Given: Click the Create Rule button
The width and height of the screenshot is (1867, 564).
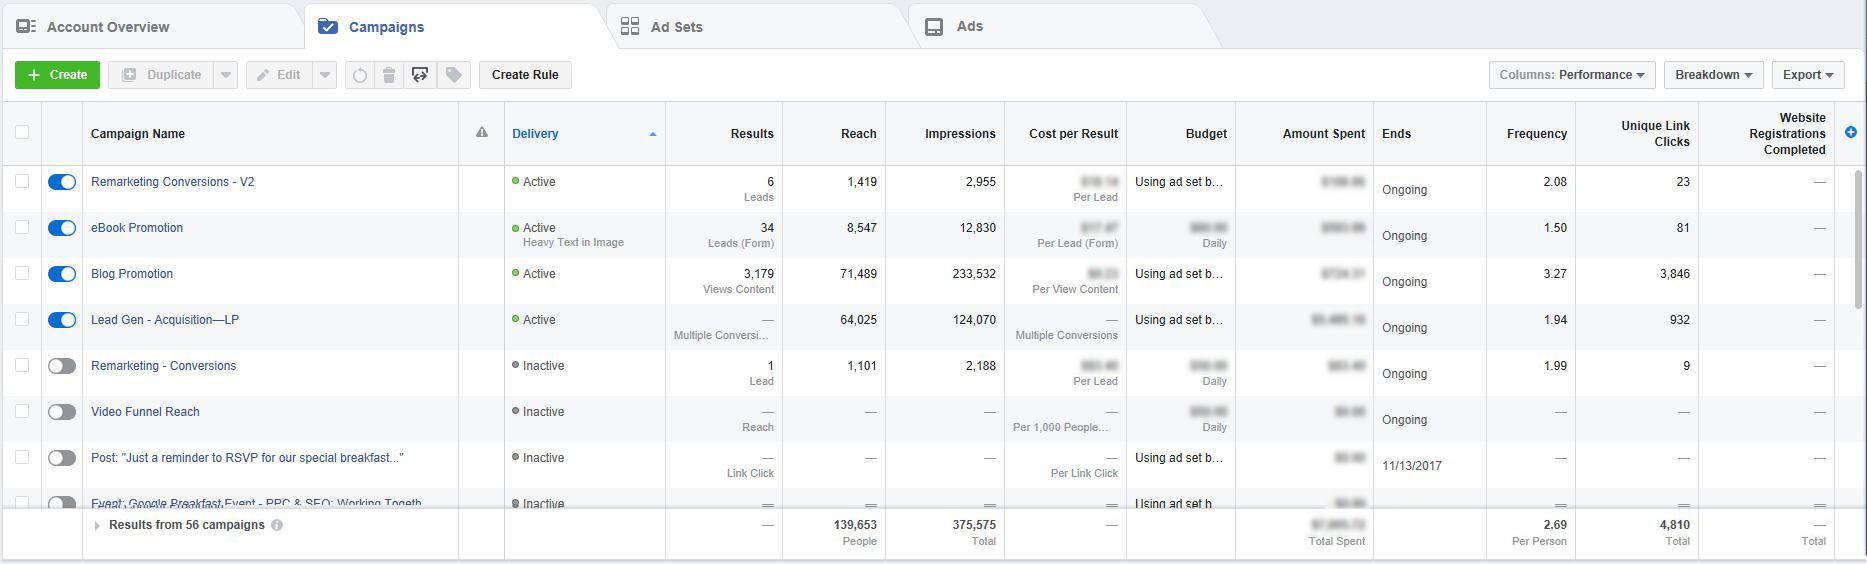Looking at the screenshot, I should coord(525,75).
